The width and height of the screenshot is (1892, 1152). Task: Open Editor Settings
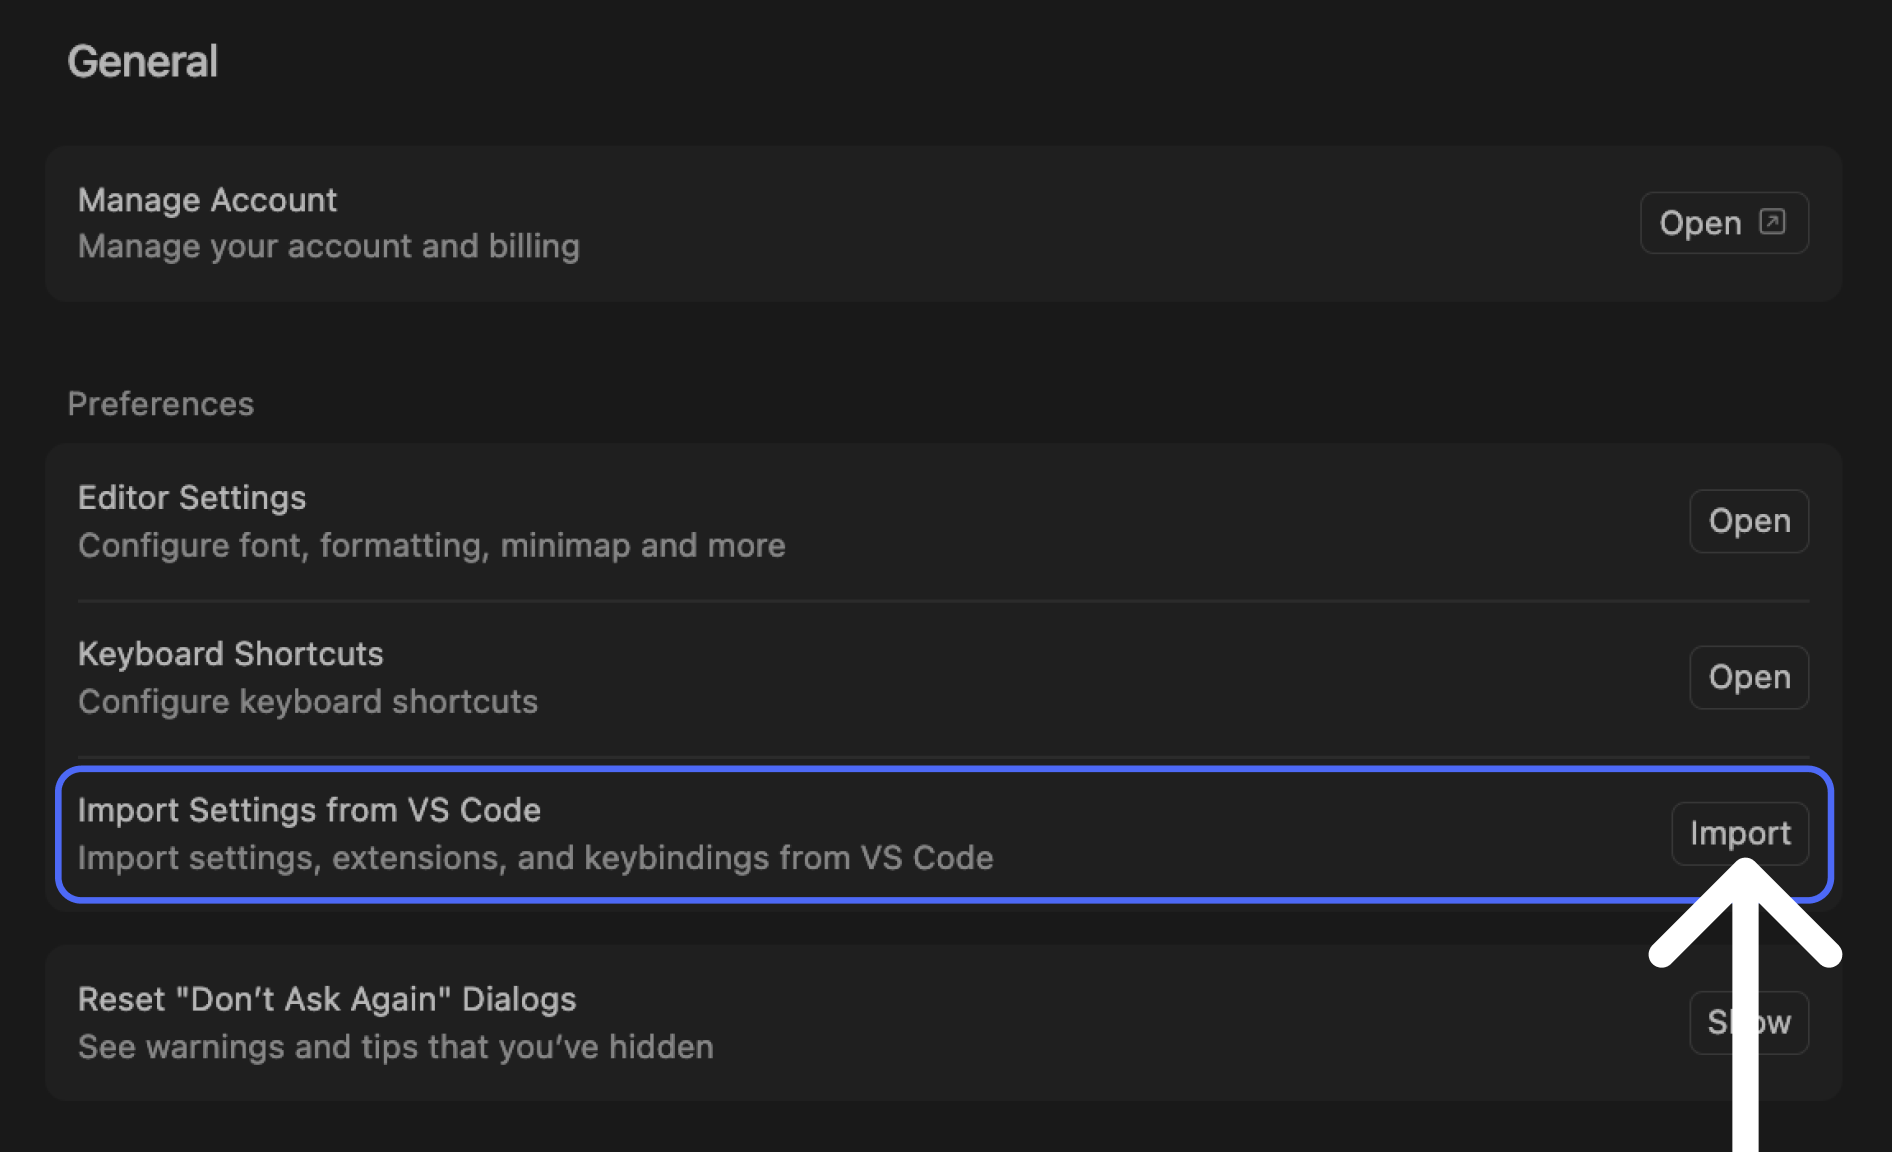pyautogui.click(x=1749, y=521)
